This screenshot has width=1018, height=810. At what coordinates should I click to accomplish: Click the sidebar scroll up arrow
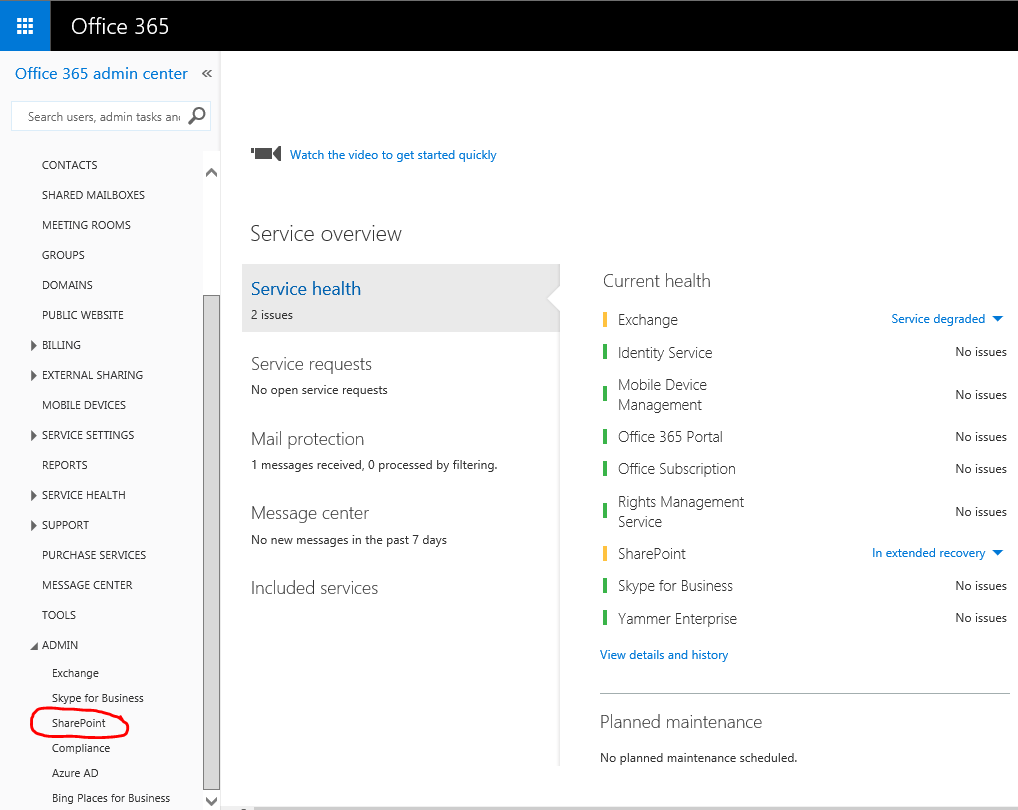coord(211,173)
